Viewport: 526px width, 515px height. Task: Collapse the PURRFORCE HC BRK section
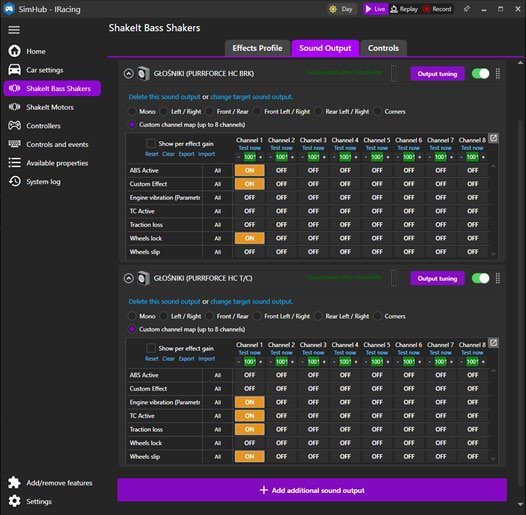[128, 73]
